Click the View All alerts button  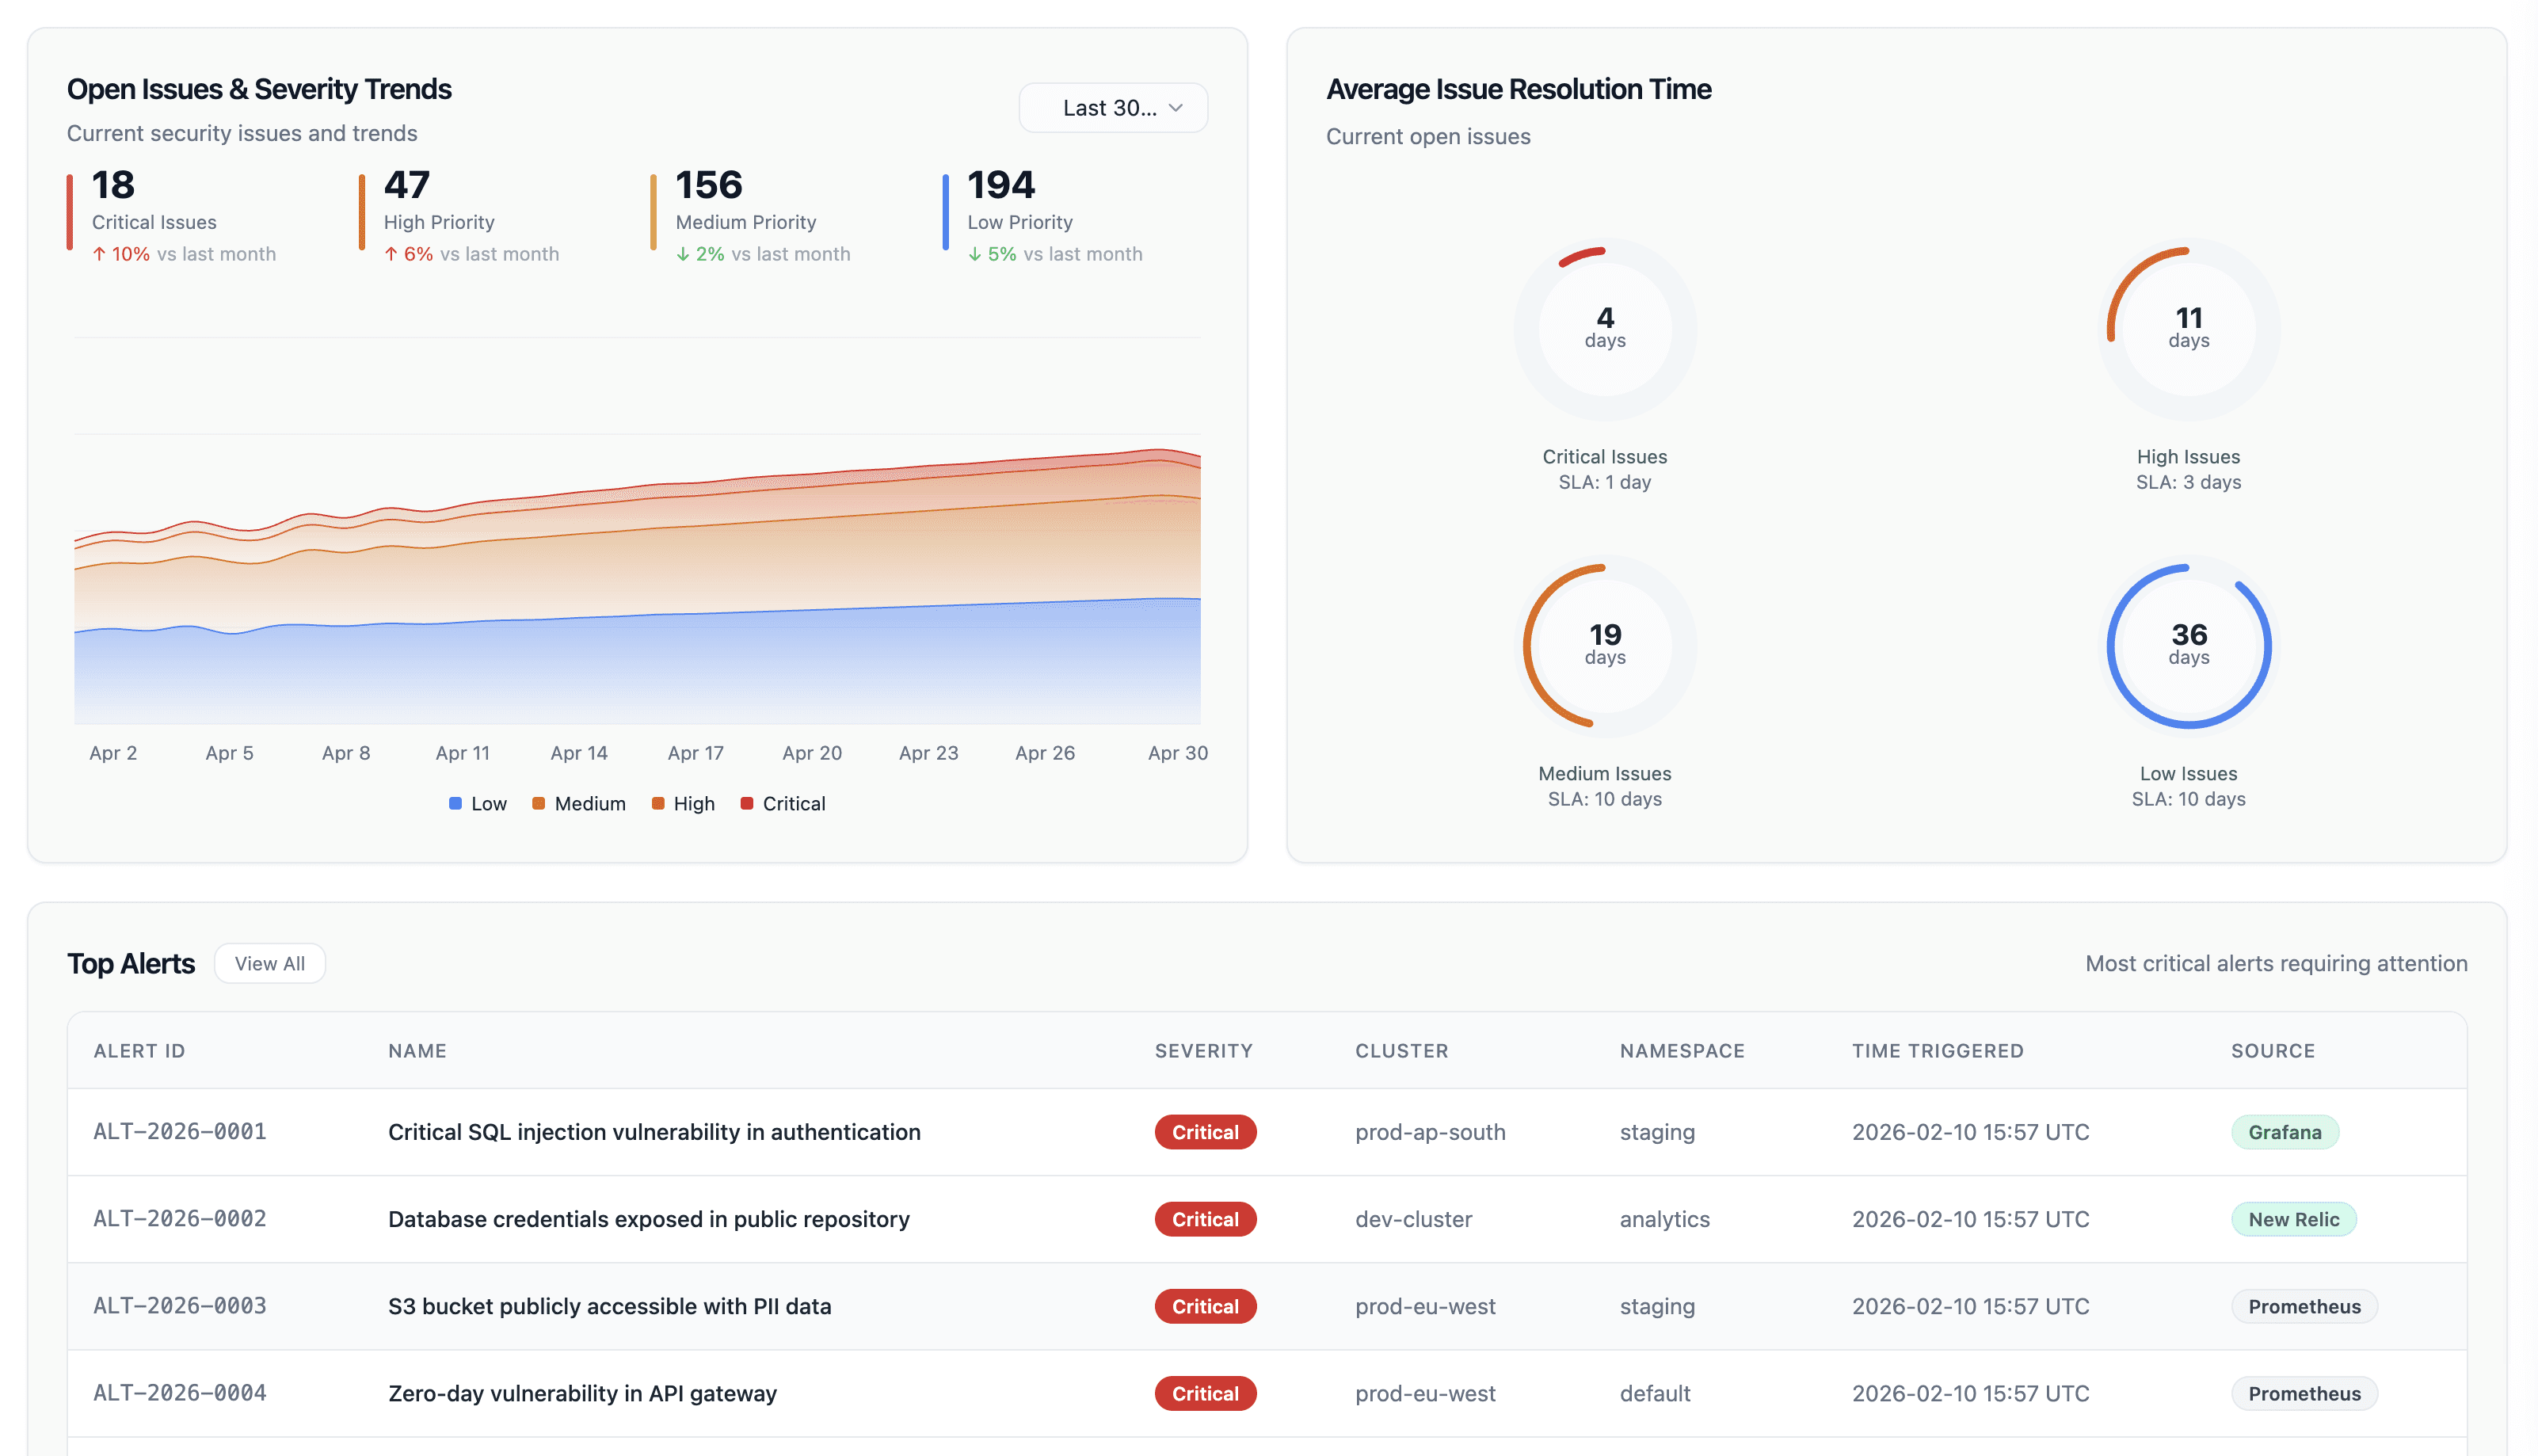[x=269, y=963]
